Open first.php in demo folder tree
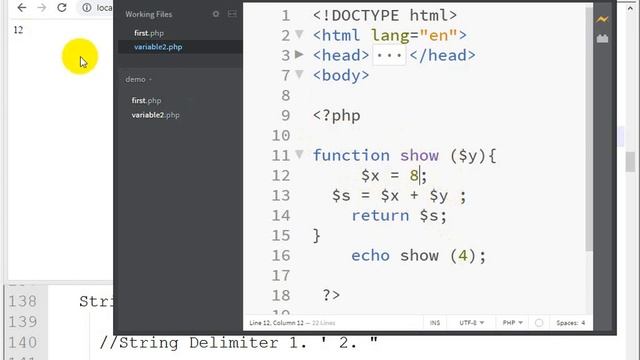The width and height of the screenshot is (640, 360). 146,100
